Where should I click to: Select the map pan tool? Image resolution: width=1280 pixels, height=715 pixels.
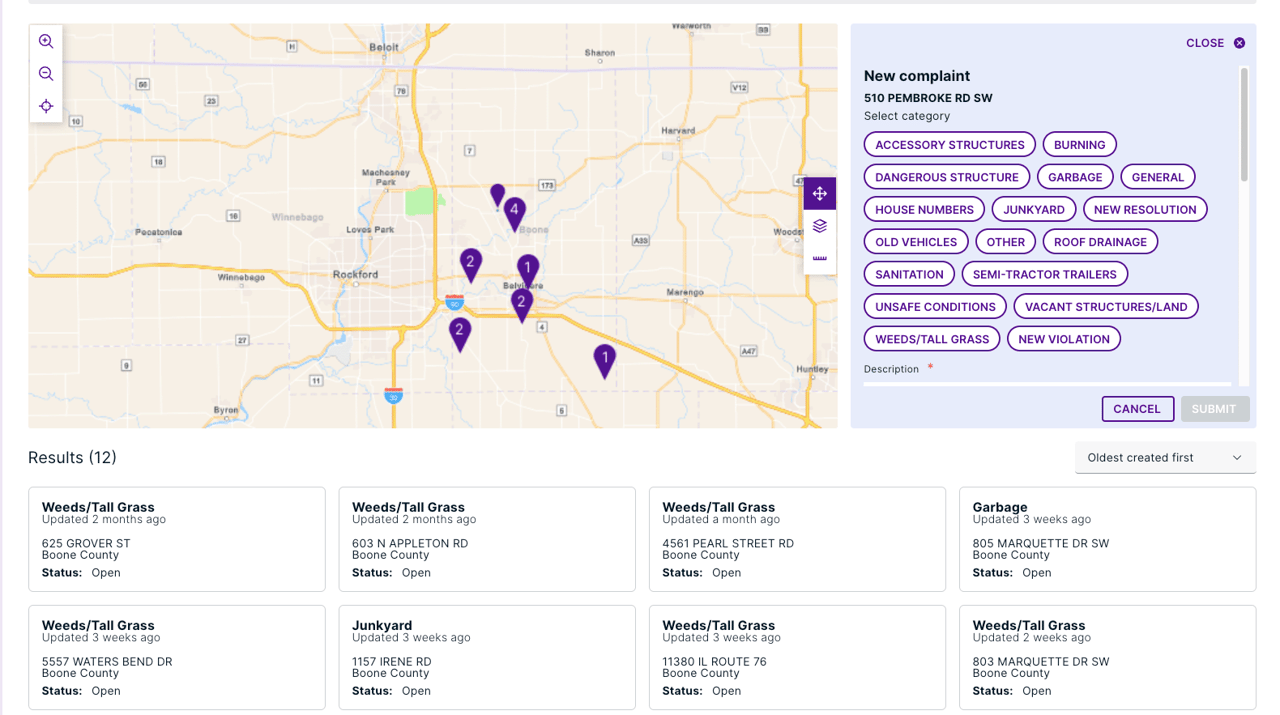819,192
